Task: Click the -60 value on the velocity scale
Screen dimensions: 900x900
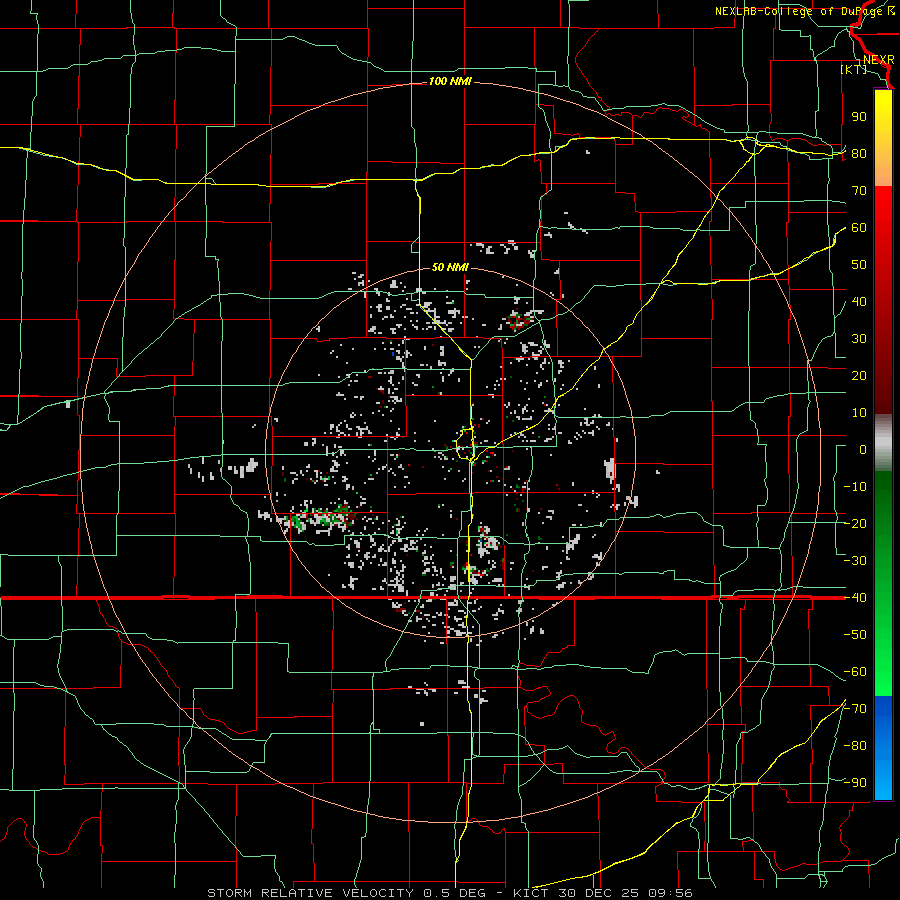Action: coord(855,672)
